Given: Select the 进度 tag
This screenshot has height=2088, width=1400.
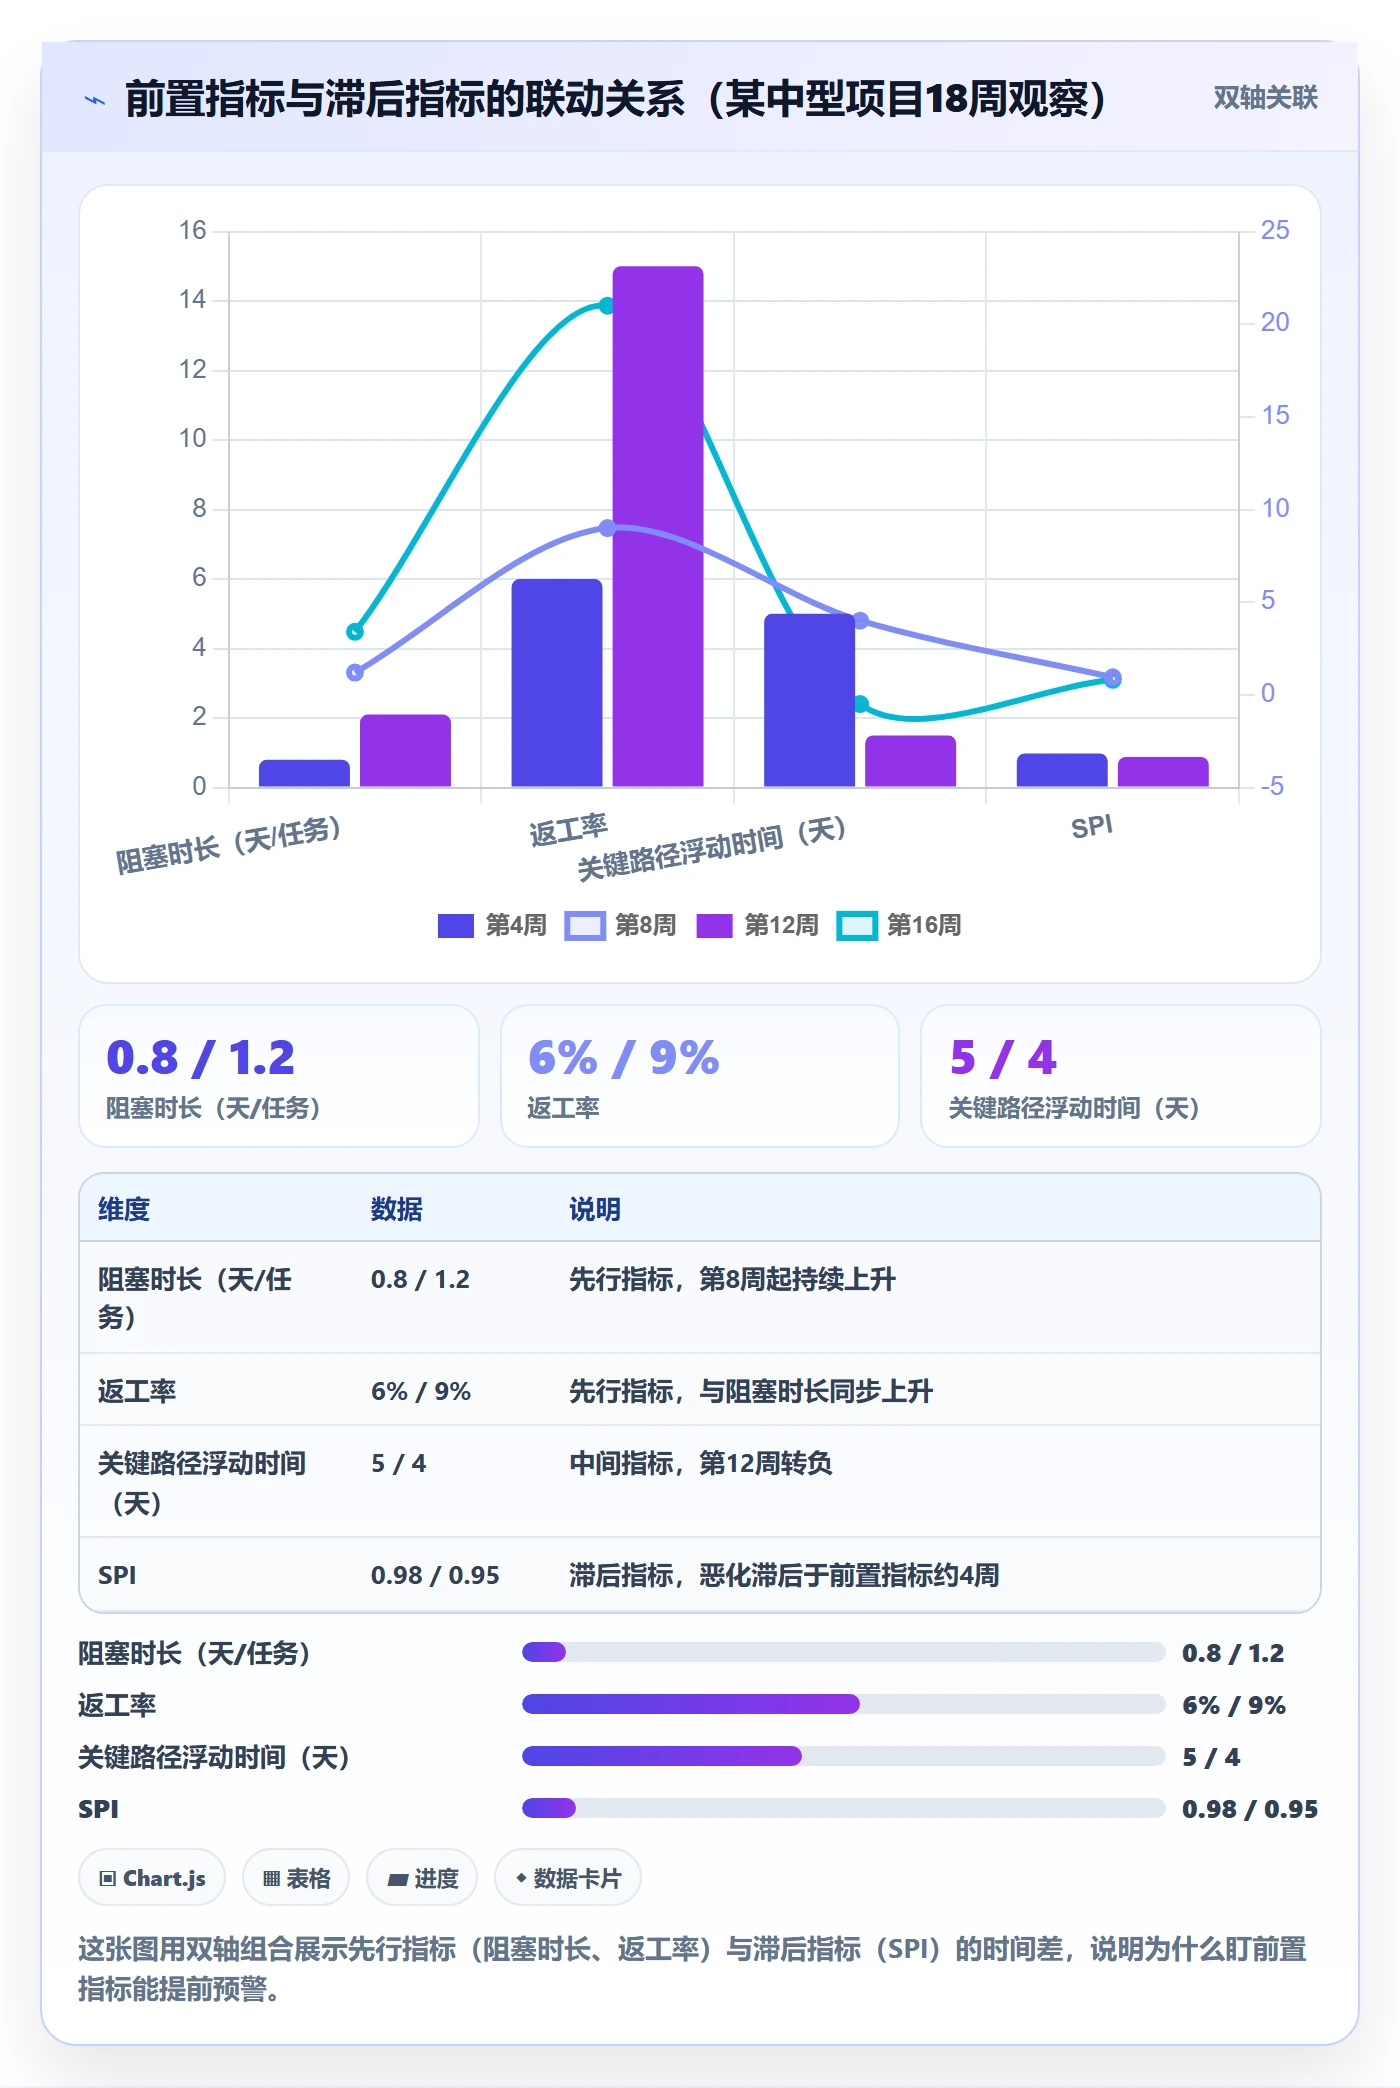Looking at the screenshot, I should tap(422, 1878).
